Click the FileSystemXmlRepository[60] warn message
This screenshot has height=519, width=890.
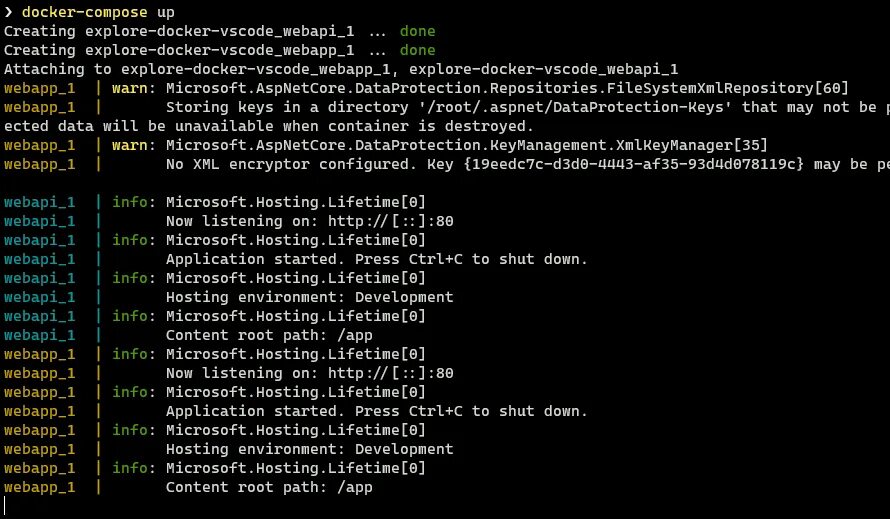(507, 88)
